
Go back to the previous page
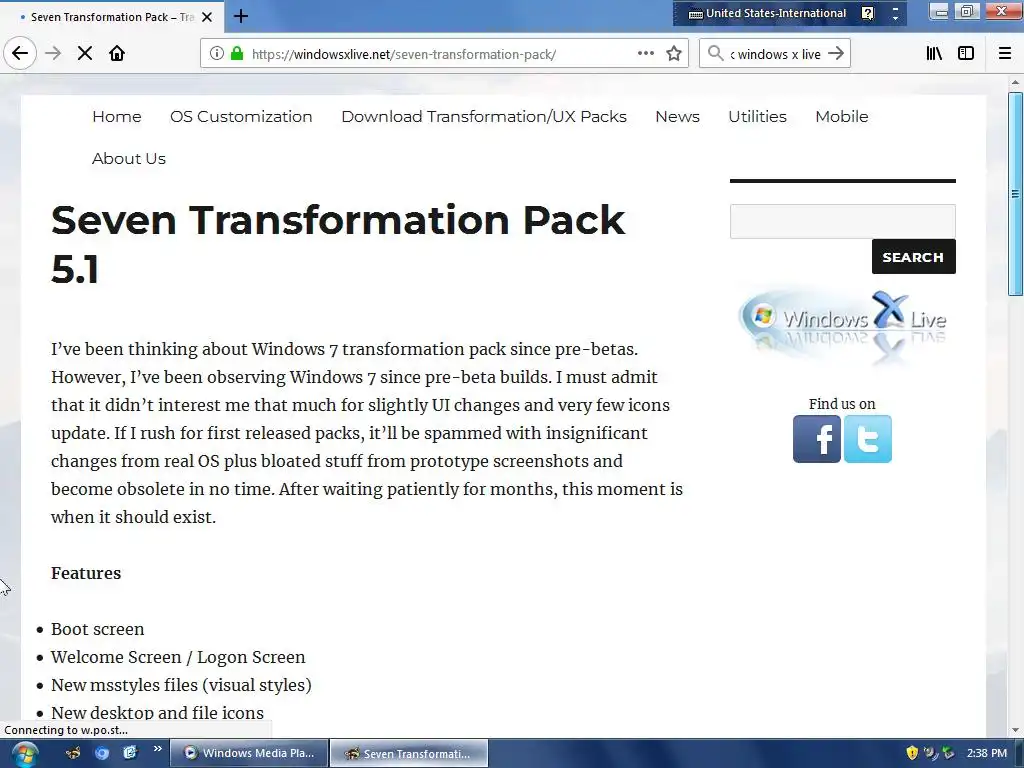(x=20, y=54)
